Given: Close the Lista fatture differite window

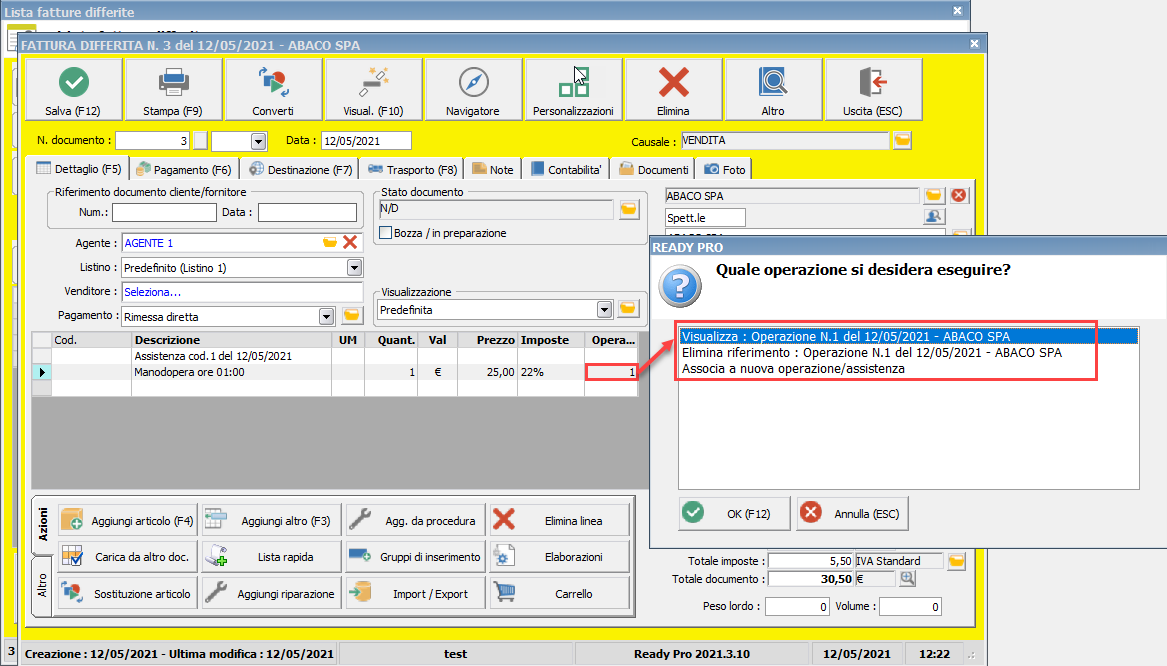Looking at the screenshot, I should point(958,10).
